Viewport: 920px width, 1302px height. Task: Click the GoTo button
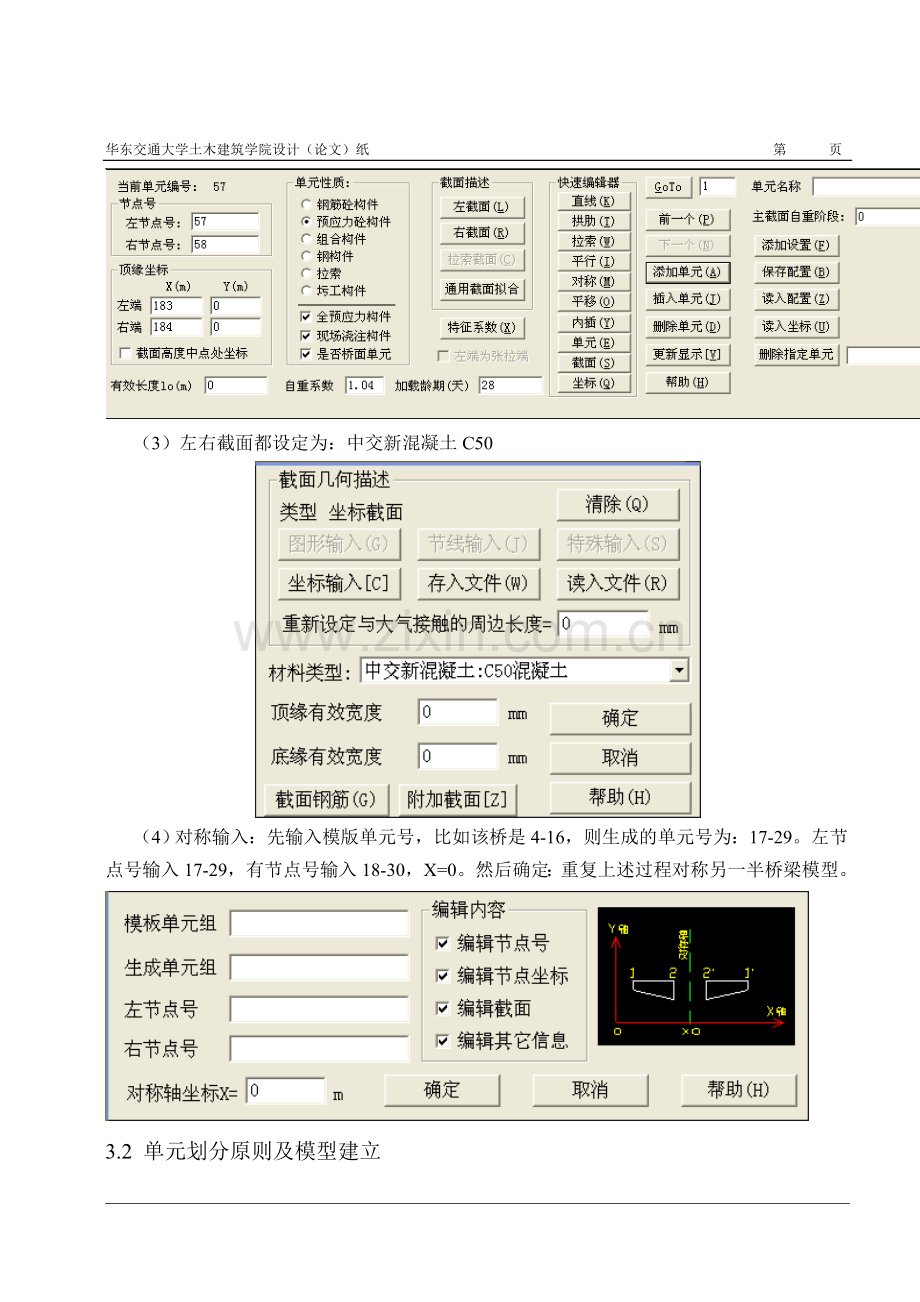[667, 186]
